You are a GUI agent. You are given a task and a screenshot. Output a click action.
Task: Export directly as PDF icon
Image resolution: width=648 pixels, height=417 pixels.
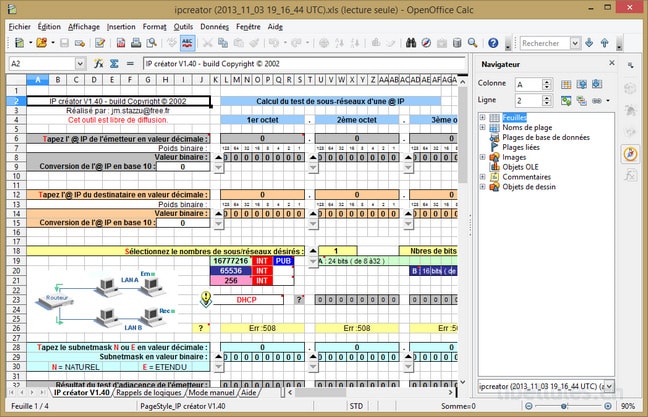[x=121, y=43]
